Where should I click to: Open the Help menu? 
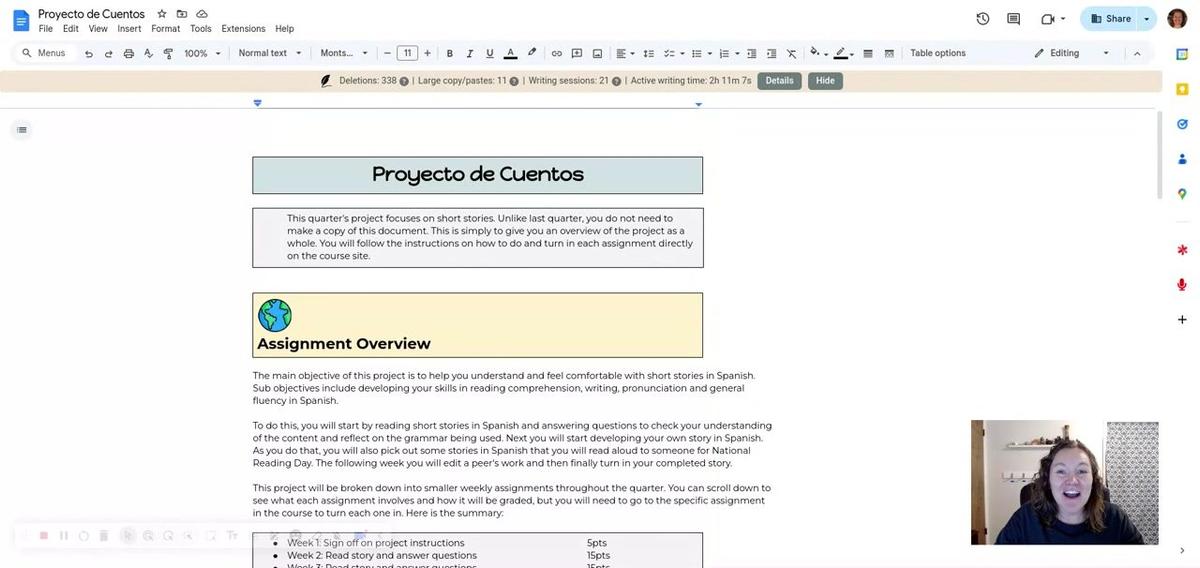click(x=284, y=29)
